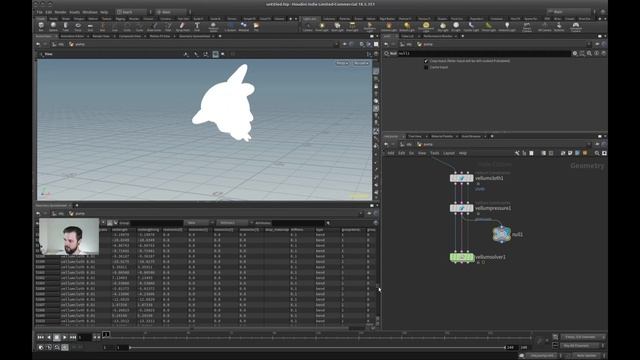Select the File shelf tool
This screenshot has width=640, height=360.
(256, 27)
